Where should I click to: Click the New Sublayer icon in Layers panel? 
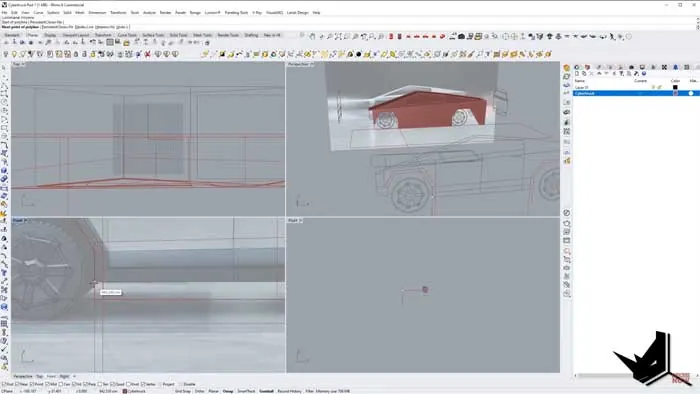coord(584,74)
